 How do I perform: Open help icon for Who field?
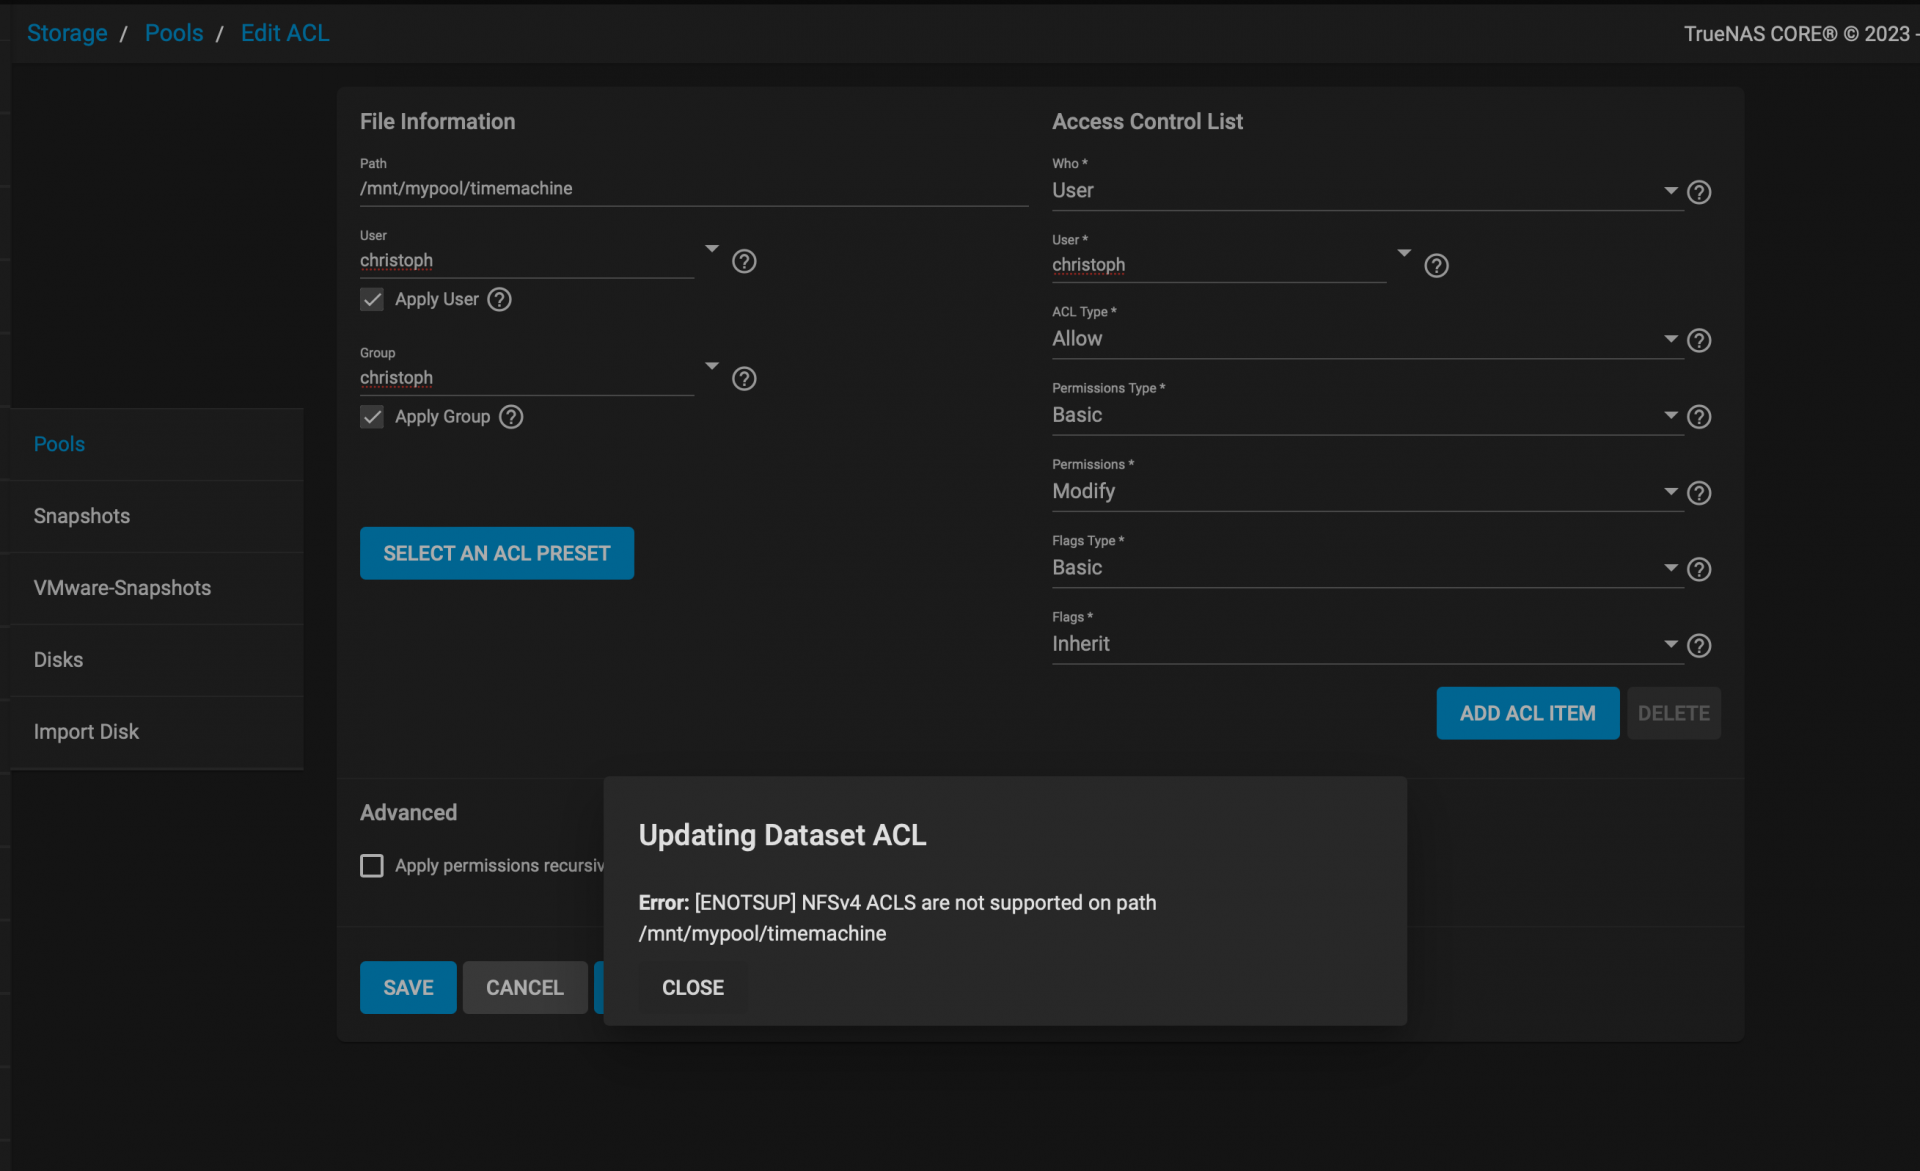(1699, 192)
